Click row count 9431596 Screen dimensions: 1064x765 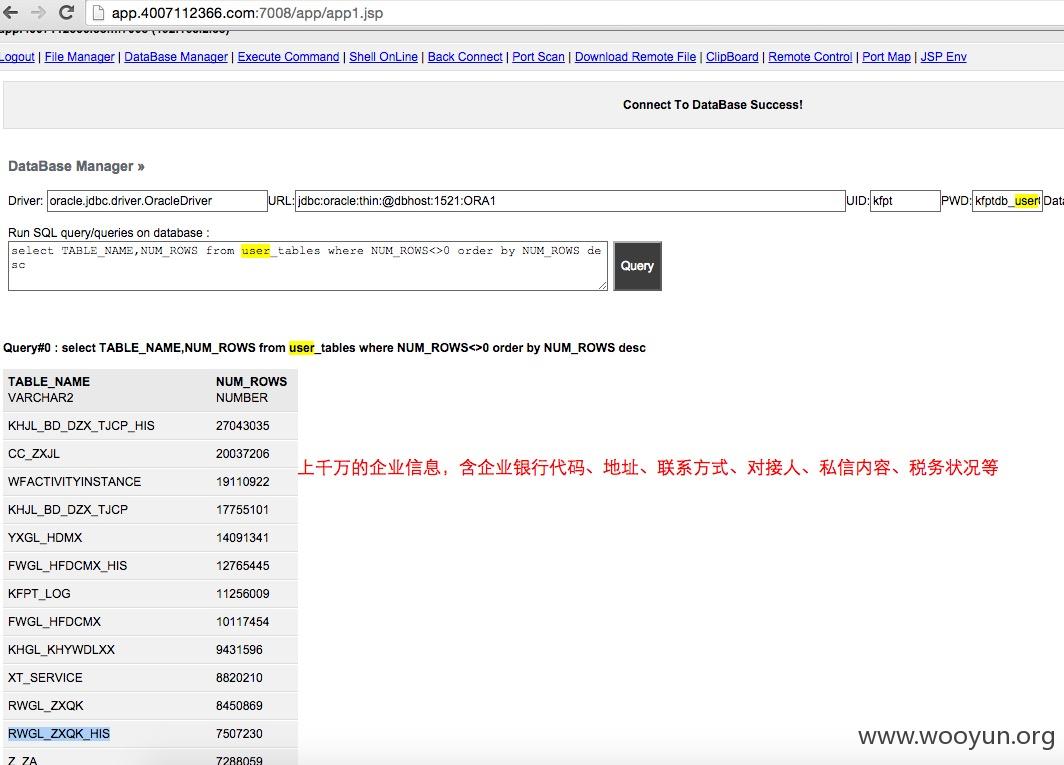[240, 650]
